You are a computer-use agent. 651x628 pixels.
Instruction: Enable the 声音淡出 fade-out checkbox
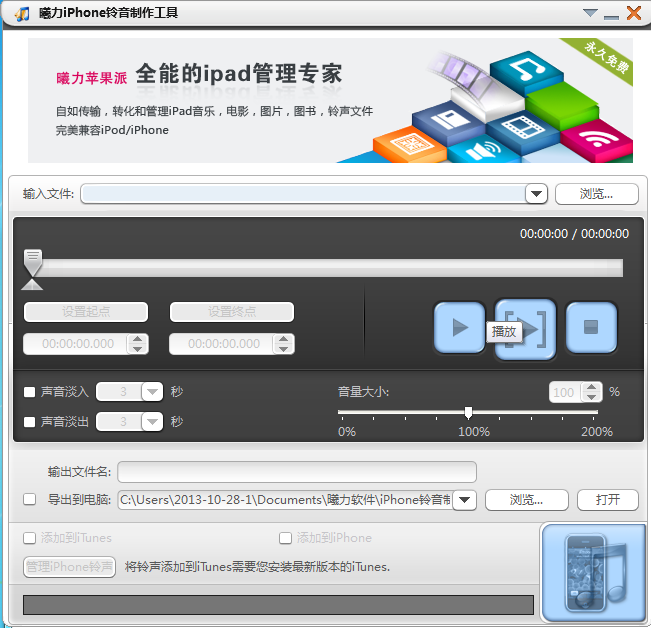(x=29, y=422)
